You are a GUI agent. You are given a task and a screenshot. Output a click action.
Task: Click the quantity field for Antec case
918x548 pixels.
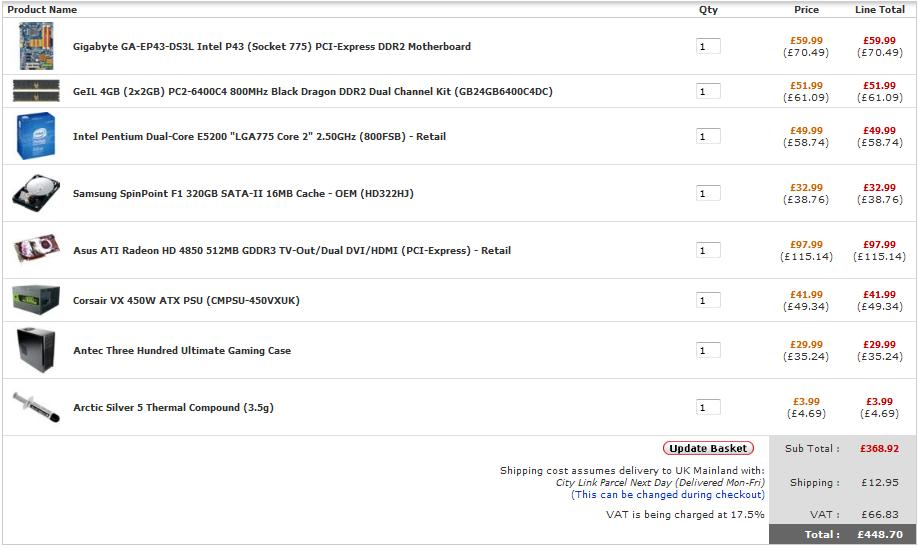click(x=708, y=350)
